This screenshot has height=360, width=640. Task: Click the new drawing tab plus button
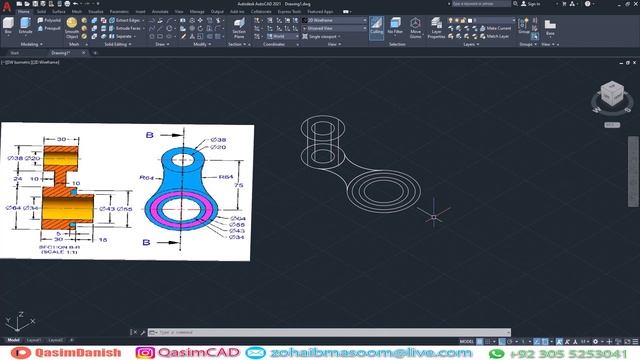(x=95, y=53)
